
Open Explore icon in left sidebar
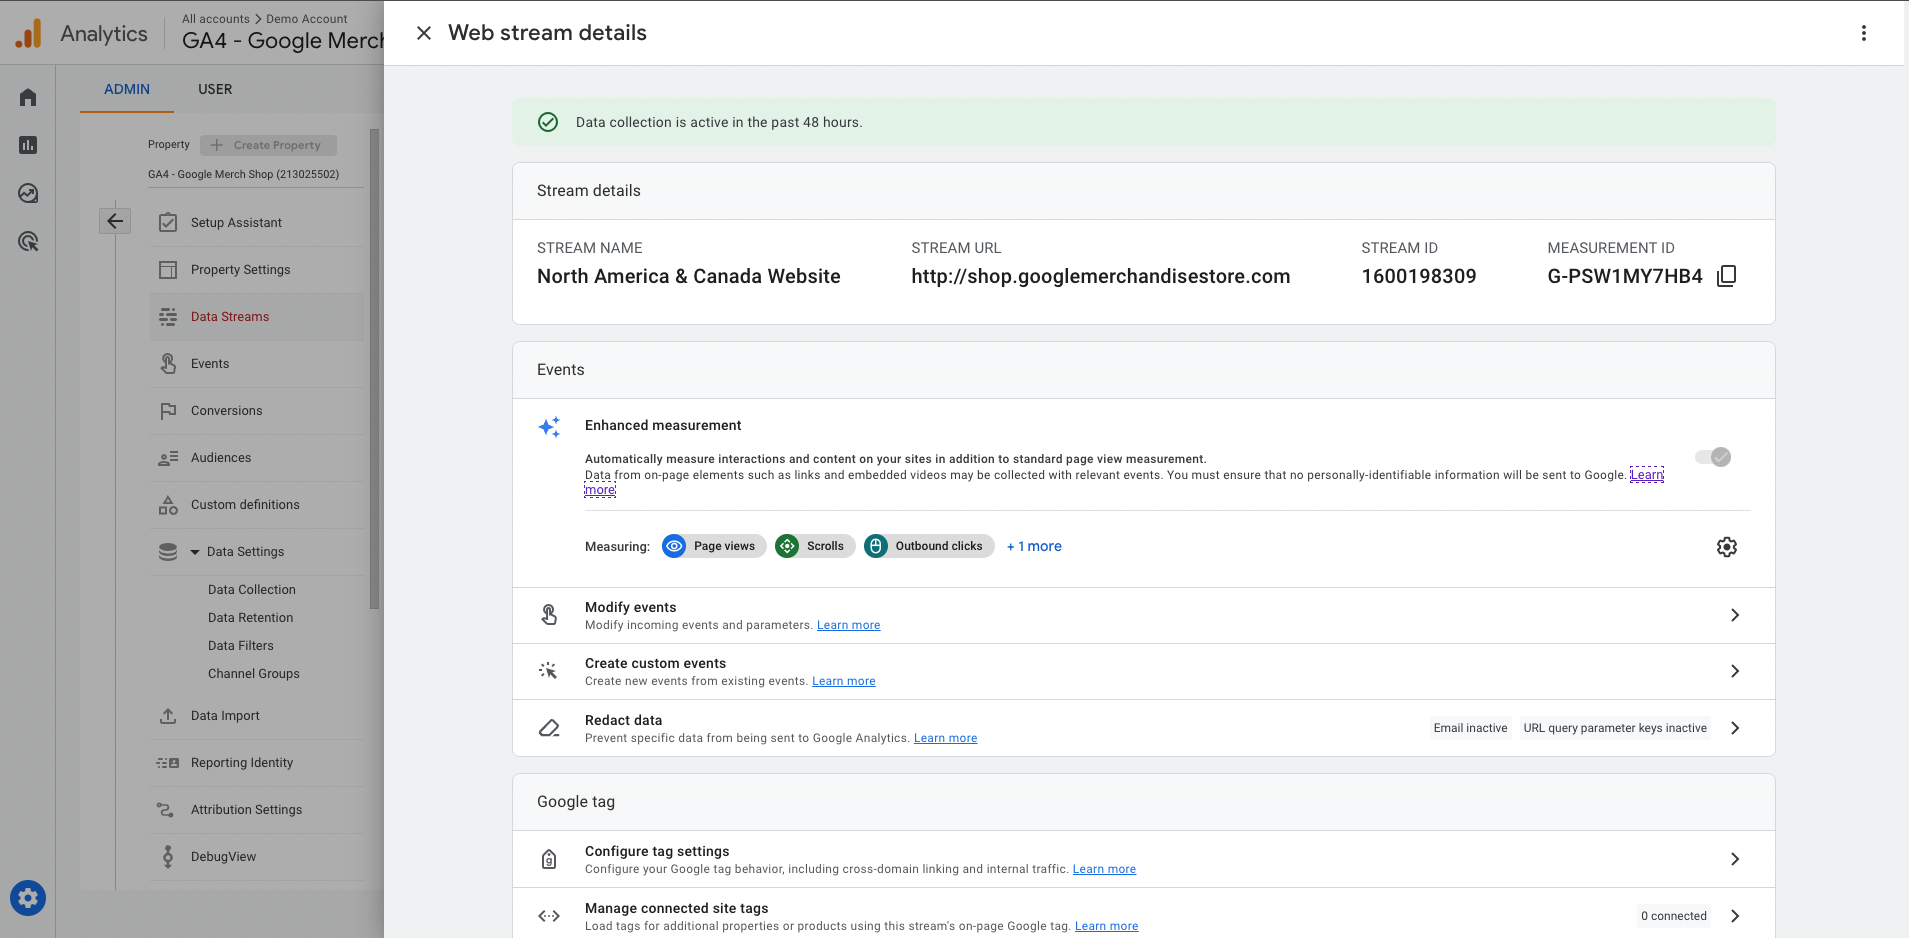[x=28, y=193]
